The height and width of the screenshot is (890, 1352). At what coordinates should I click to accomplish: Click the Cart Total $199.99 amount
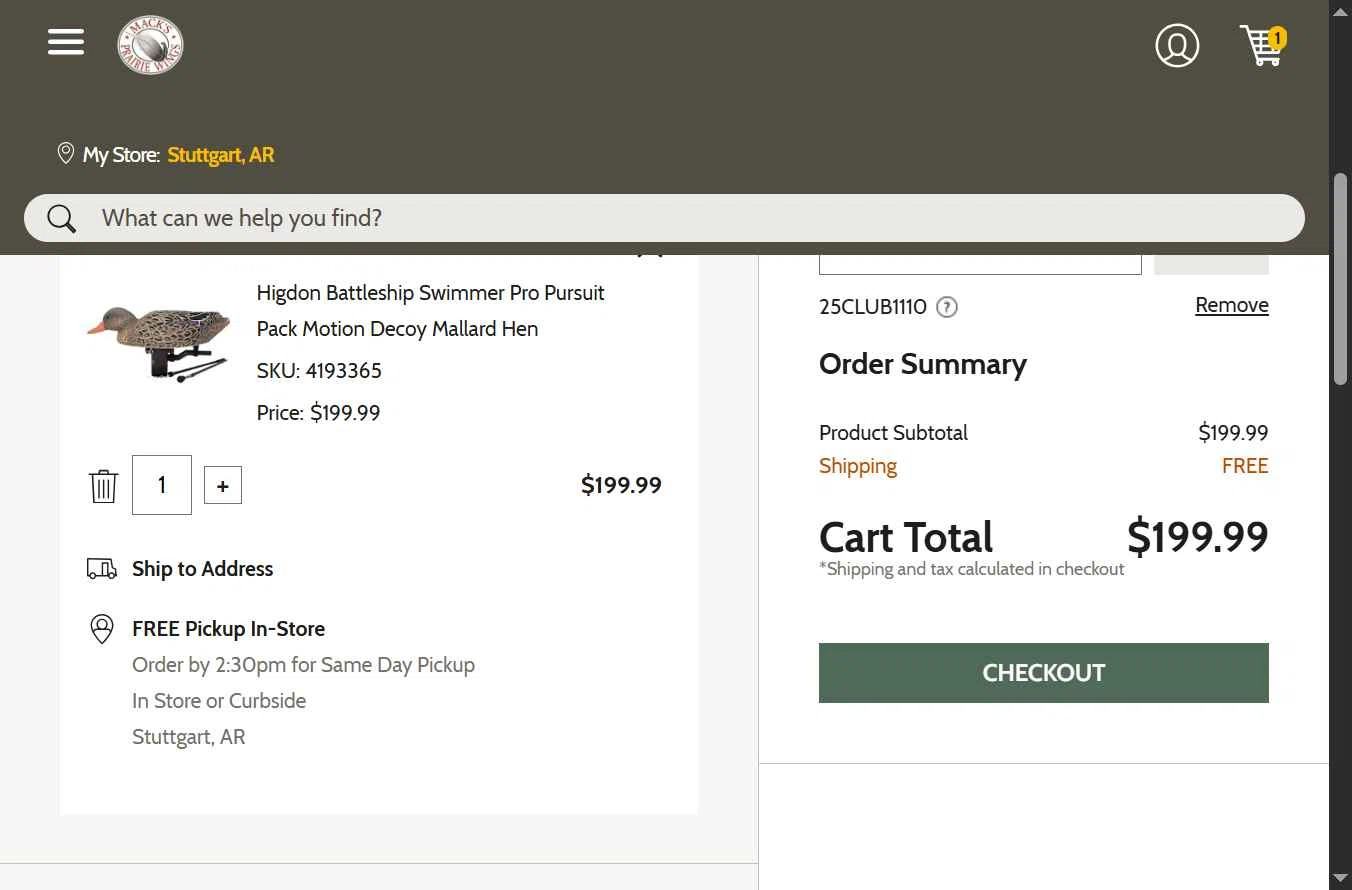click(x=1197, y=537)
